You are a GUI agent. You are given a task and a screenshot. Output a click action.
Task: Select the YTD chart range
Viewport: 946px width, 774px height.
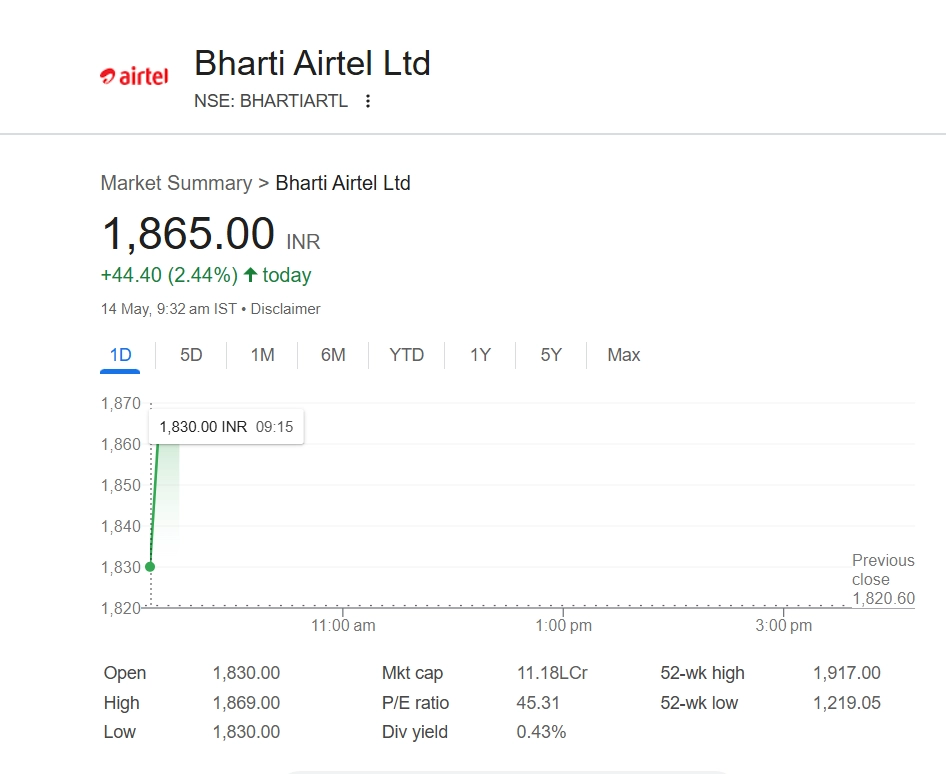point(406,355)
